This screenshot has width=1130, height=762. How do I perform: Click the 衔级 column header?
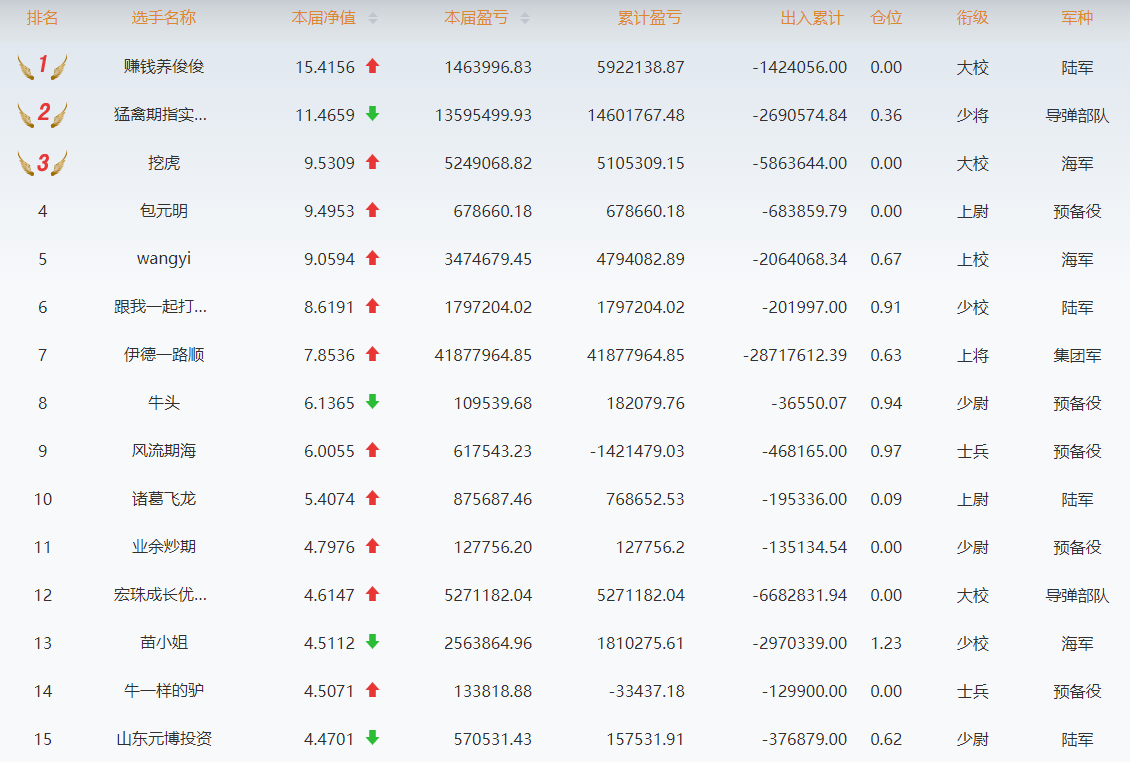972,18
